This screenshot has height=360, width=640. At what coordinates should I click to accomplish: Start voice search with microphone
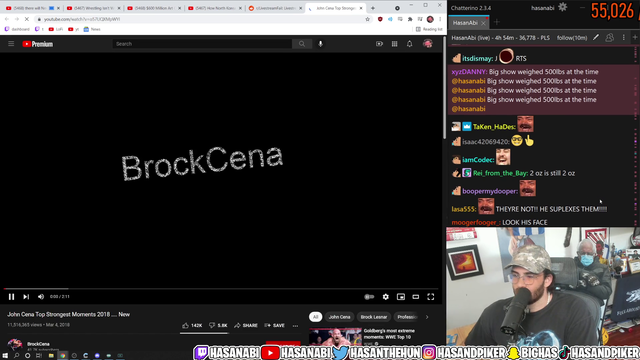pyautogui.click(x=320, y=44)
